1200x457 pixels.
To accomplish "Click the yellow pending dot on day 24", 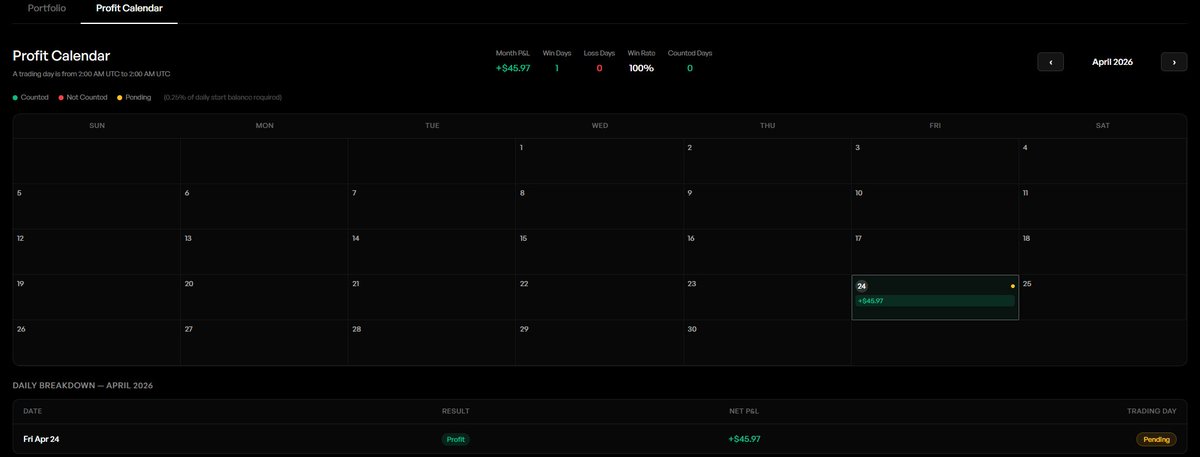I will (1012, 286).
